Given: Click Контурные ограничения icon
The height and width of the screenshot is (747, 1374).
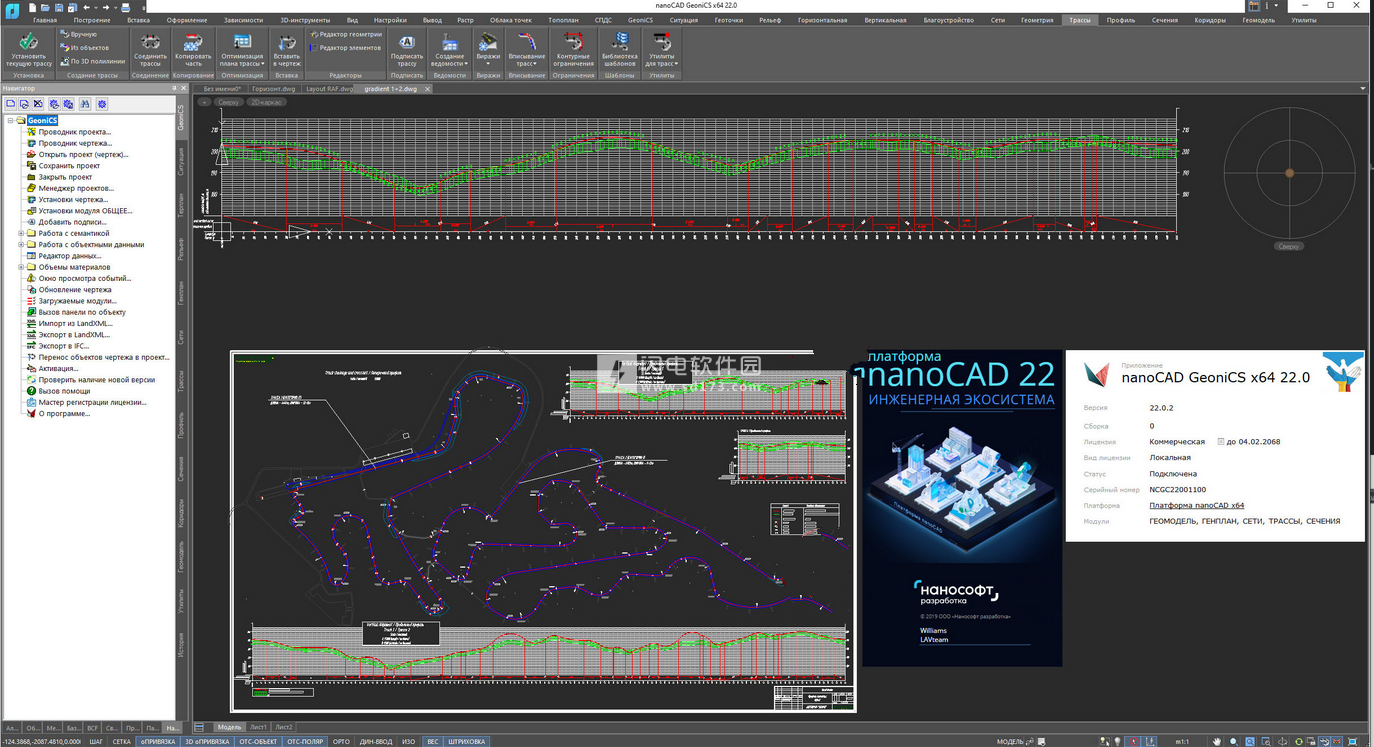Looking at the screenshot, I should point(573,48).
